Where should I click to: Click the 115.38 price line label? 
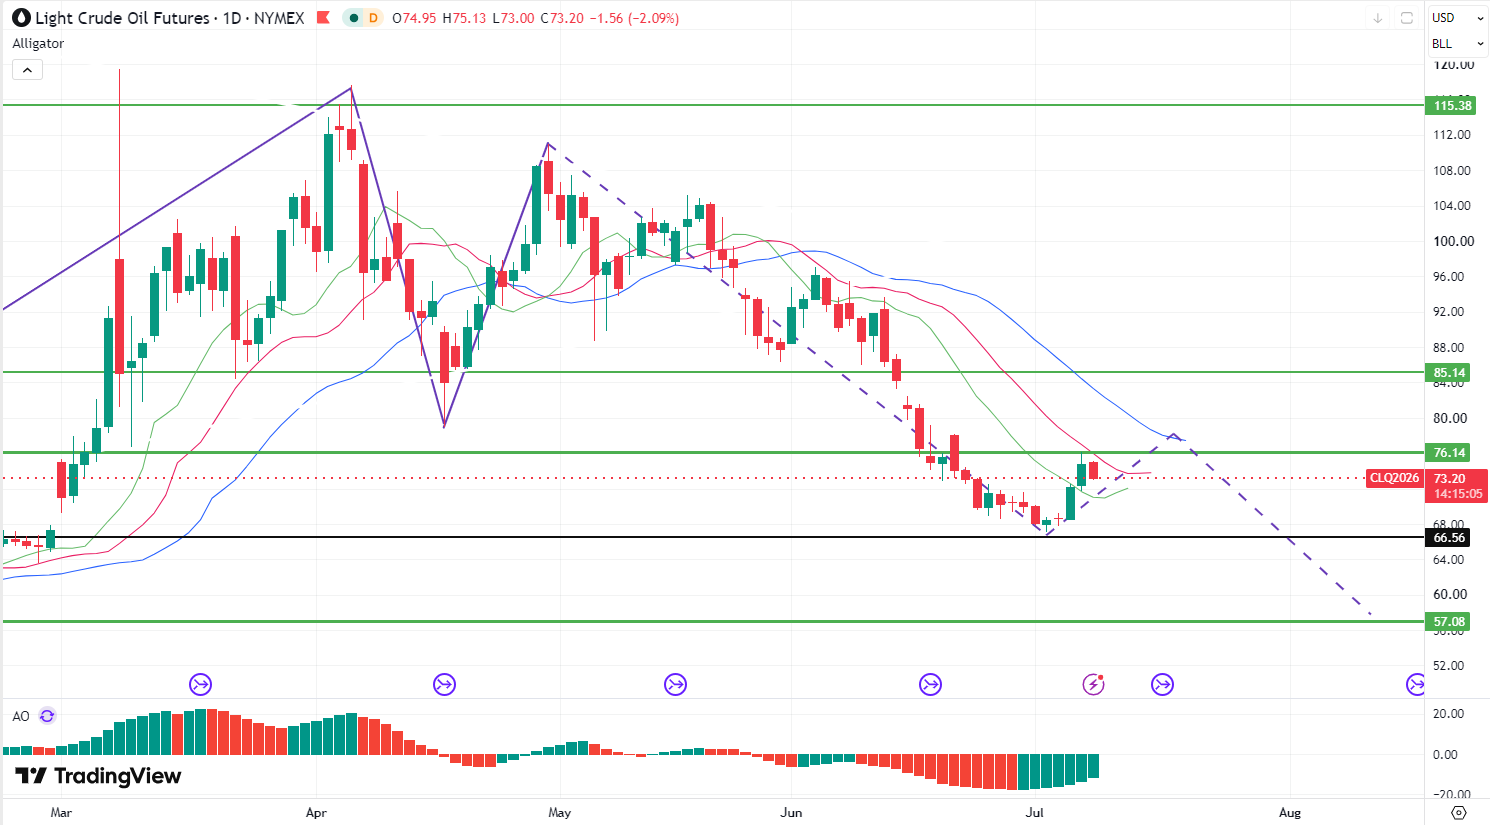1451,105
